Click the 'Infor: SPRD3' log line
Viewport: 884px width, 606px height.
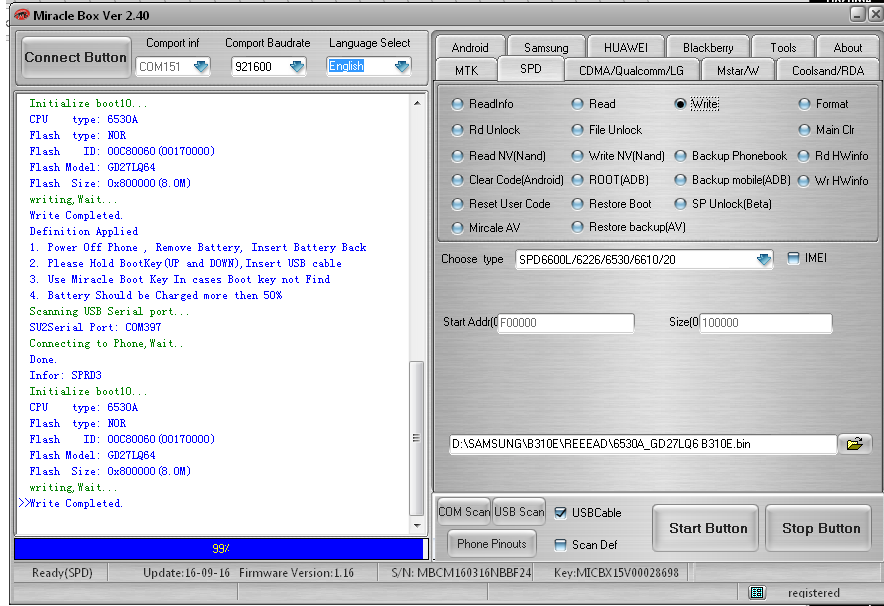[65, 375]
